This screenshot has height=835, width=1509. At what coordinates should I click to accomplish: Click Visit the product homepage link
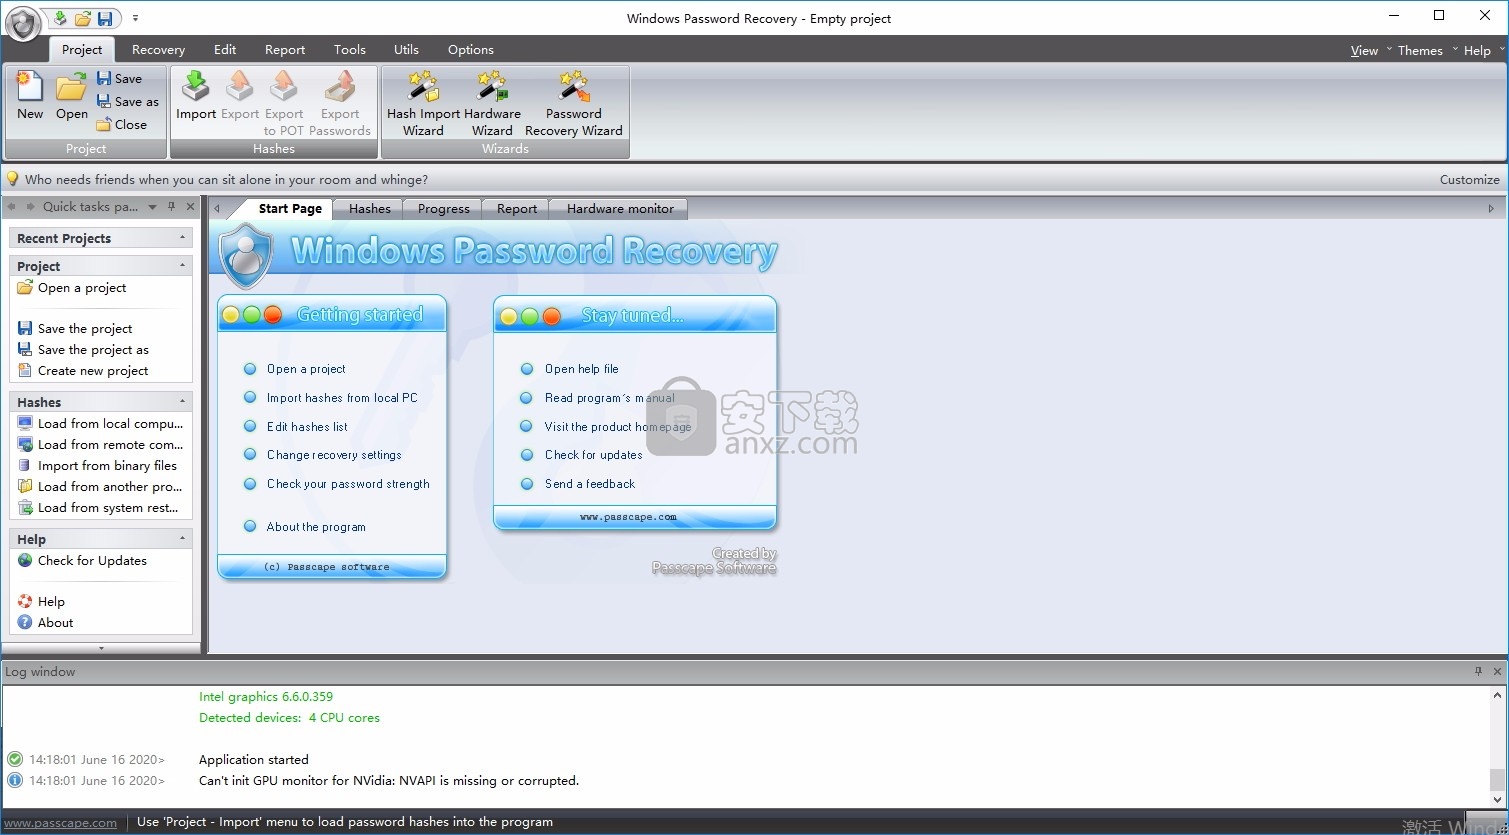[x=618, y=426]
